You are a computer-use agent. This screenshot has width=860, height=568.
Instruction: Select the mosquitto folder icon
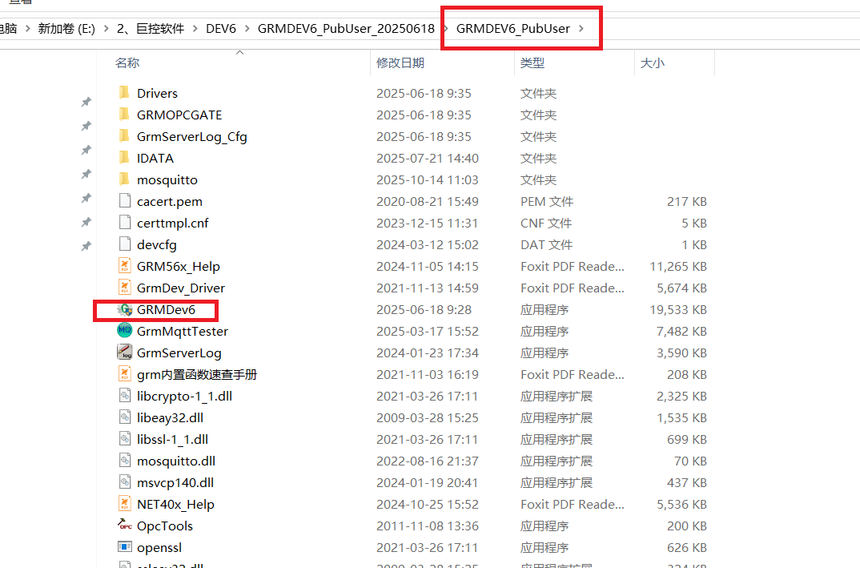(124, 180)
